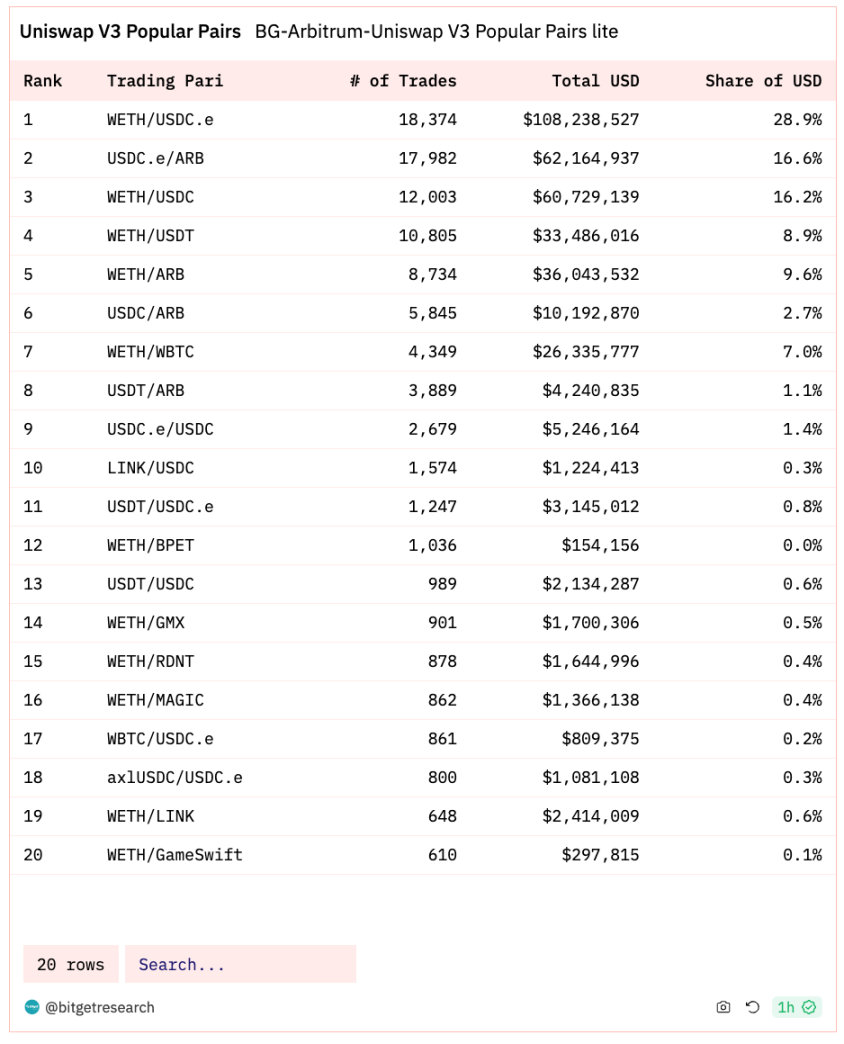Image resolution: width=844 pixels, height=1044 pixels.
Task: Click the WETH/WBTC trading pair cell
Action: click(x=150, y=352)
